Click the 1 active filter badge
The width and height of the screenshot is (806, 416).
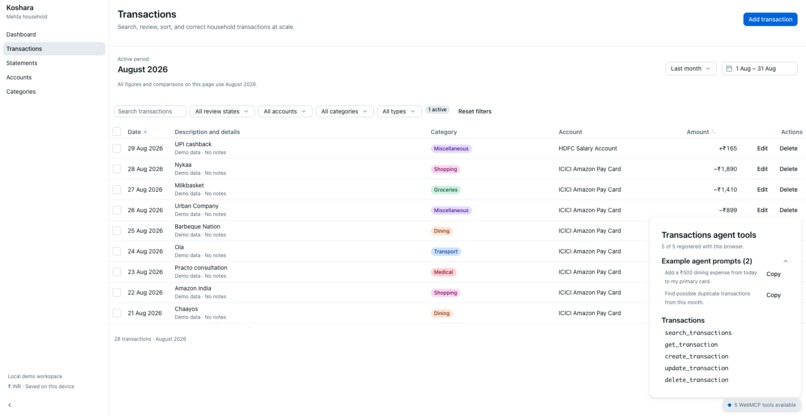[437, 110]
